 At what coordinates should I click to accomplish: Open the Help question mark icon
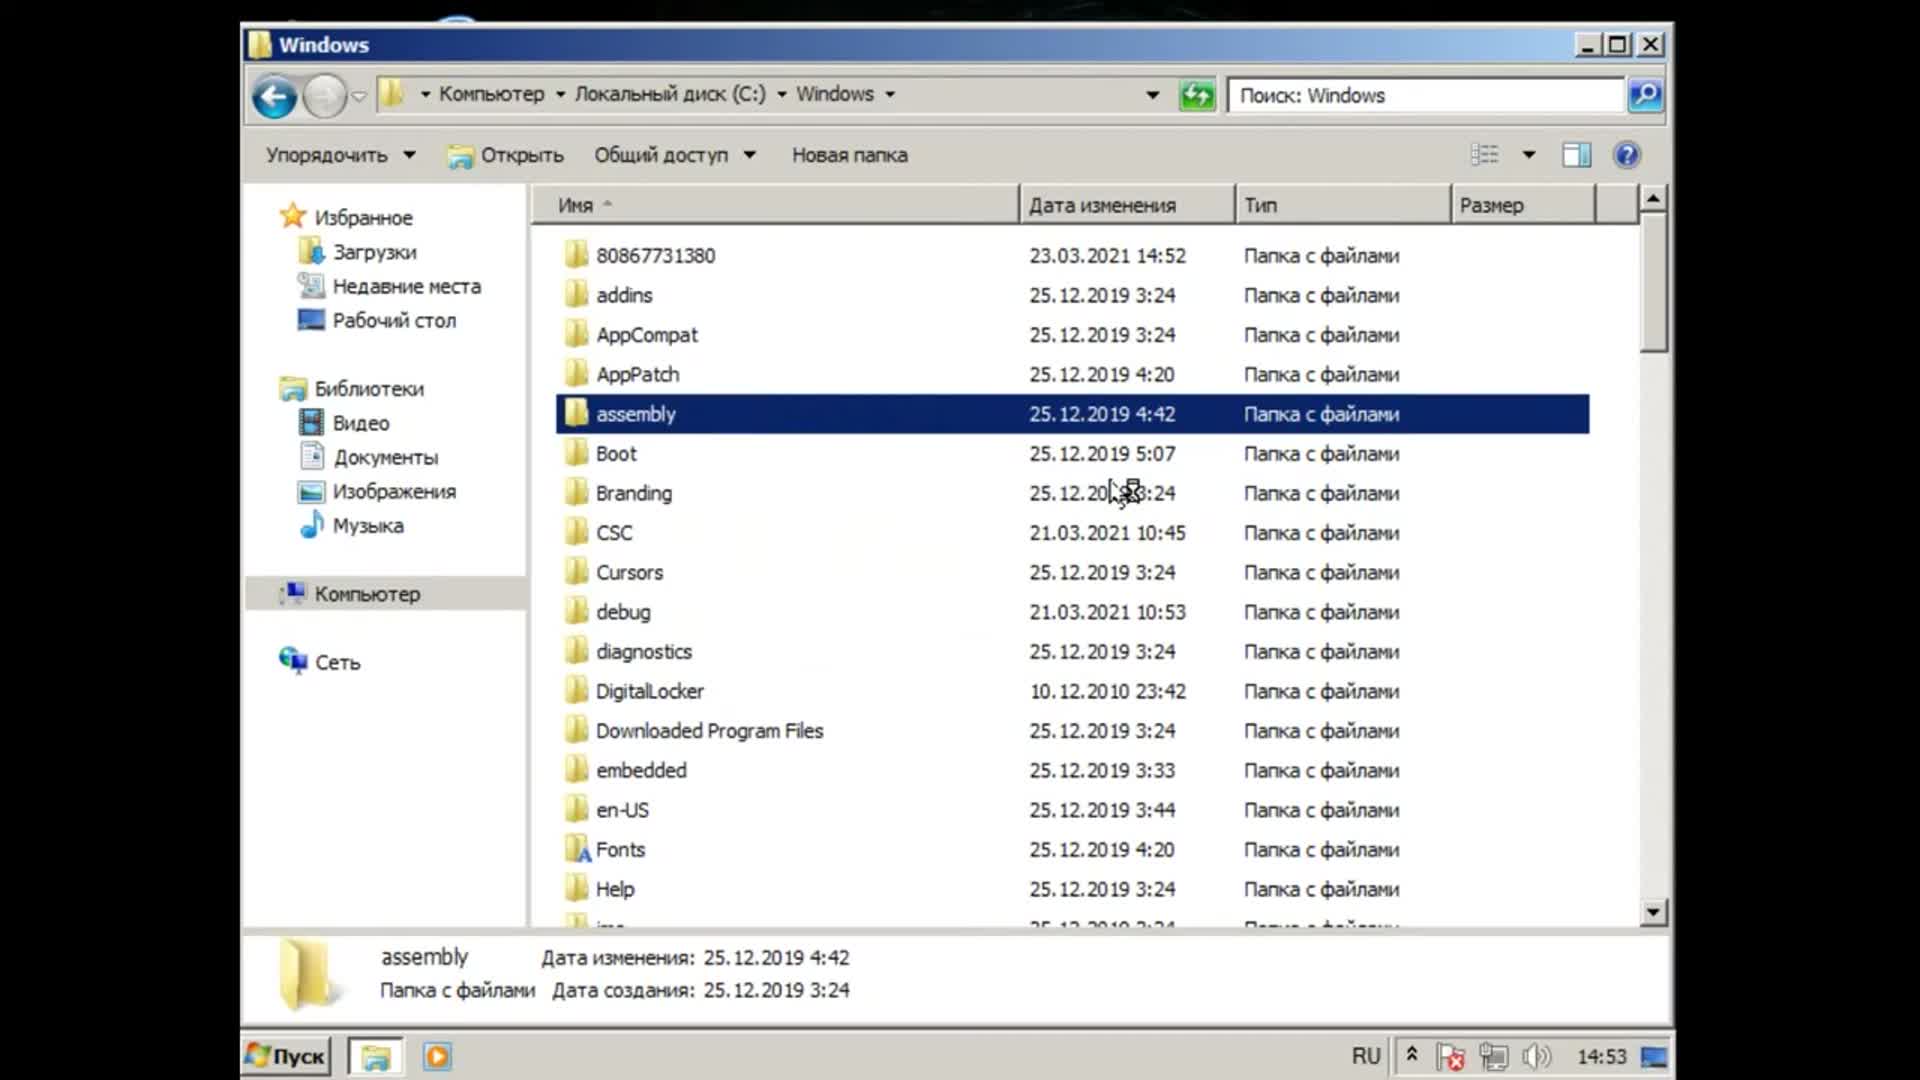pyautogui.click(x=1627, y=155)
